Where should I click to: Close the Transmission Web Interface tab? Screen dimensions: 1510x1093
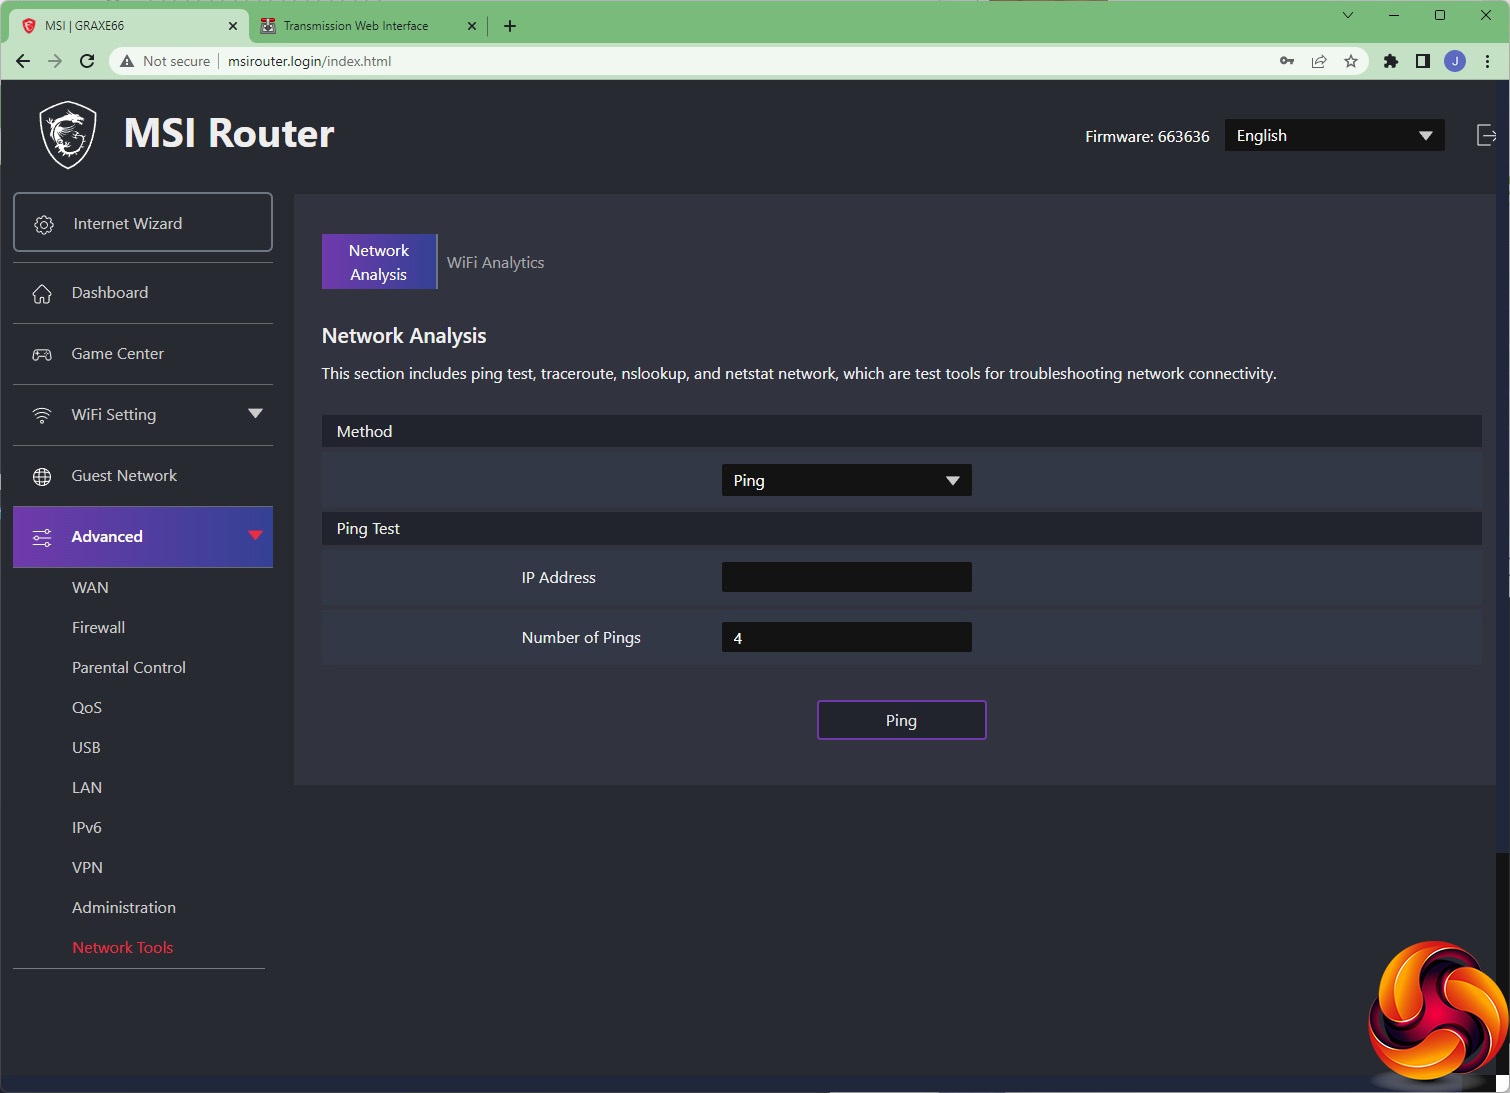tap(472, 26)
